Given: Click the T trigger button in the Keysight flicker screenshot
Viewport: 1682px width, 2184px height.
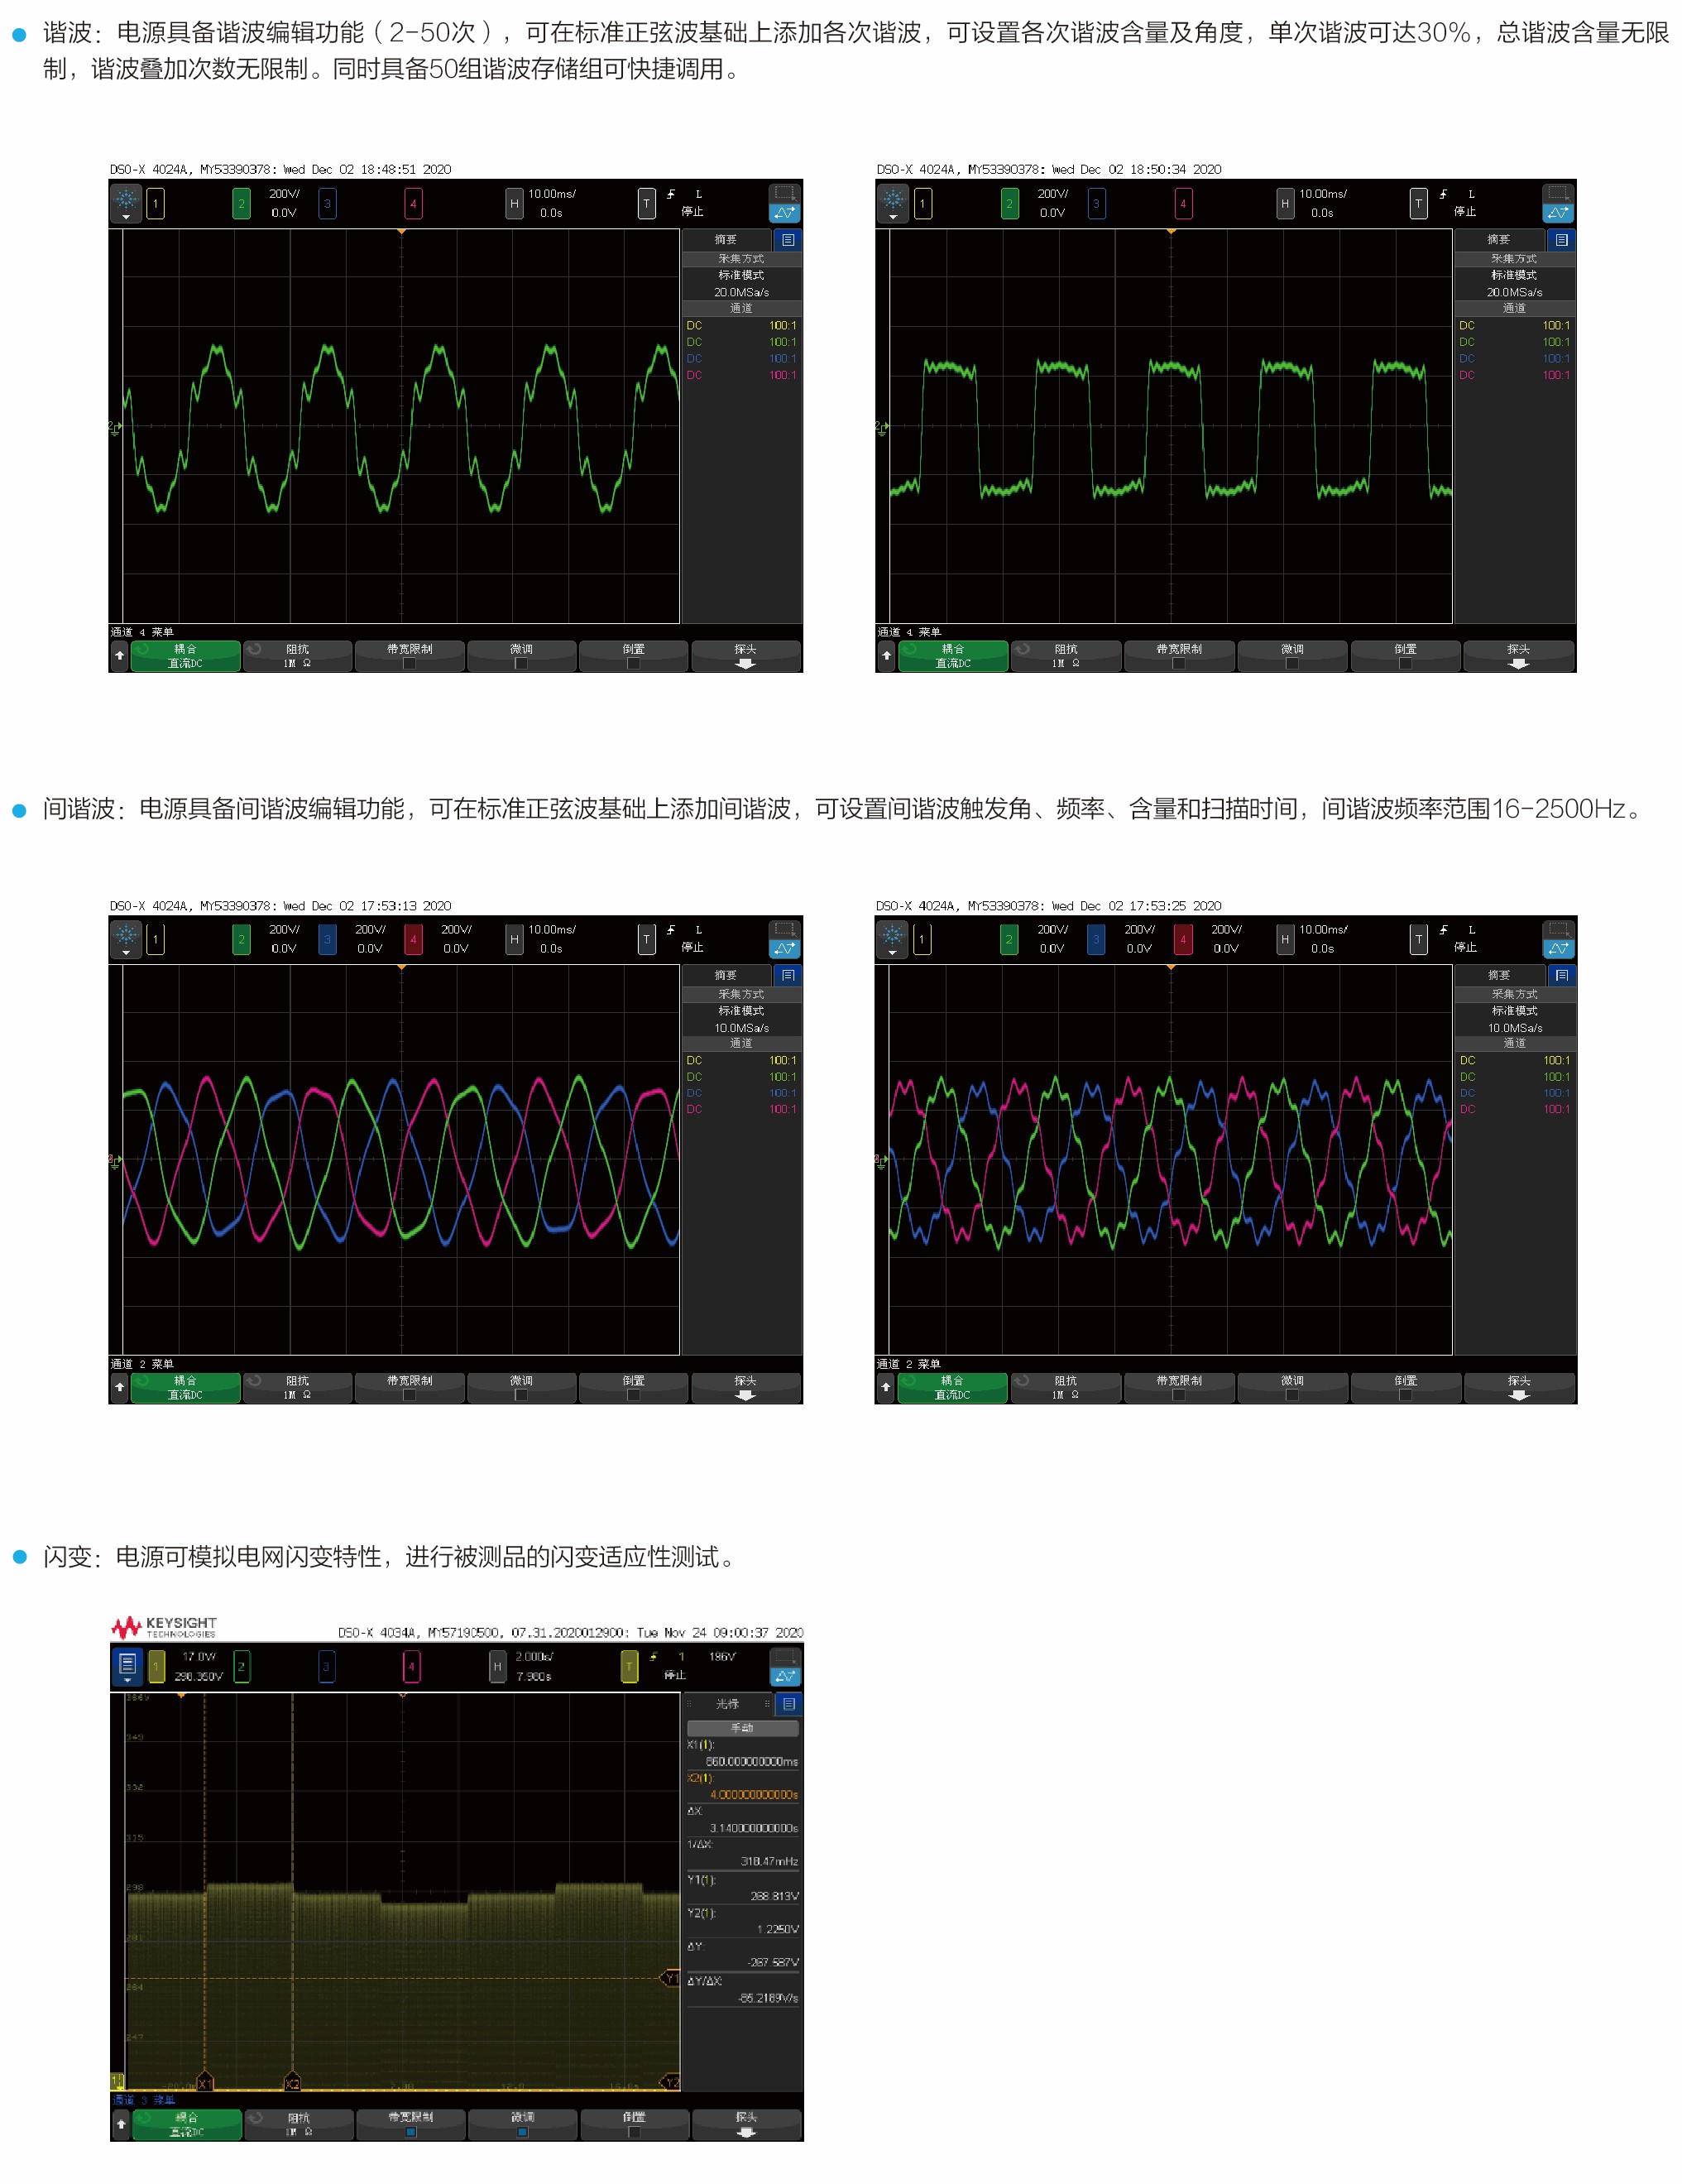Looking at the screenshot, I should 629,1666.
